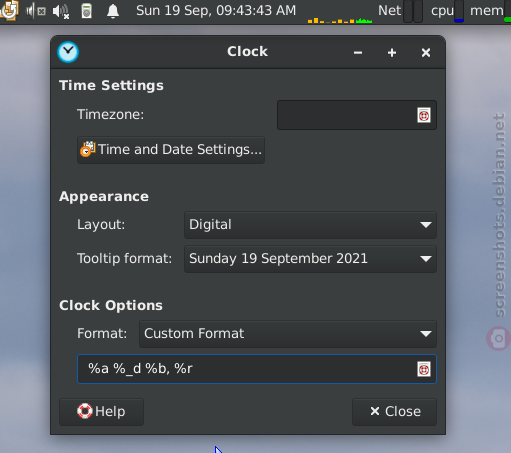Click inside the Timezone text field
The height and width of the screenshot is (453, 511).
[347, 115]
